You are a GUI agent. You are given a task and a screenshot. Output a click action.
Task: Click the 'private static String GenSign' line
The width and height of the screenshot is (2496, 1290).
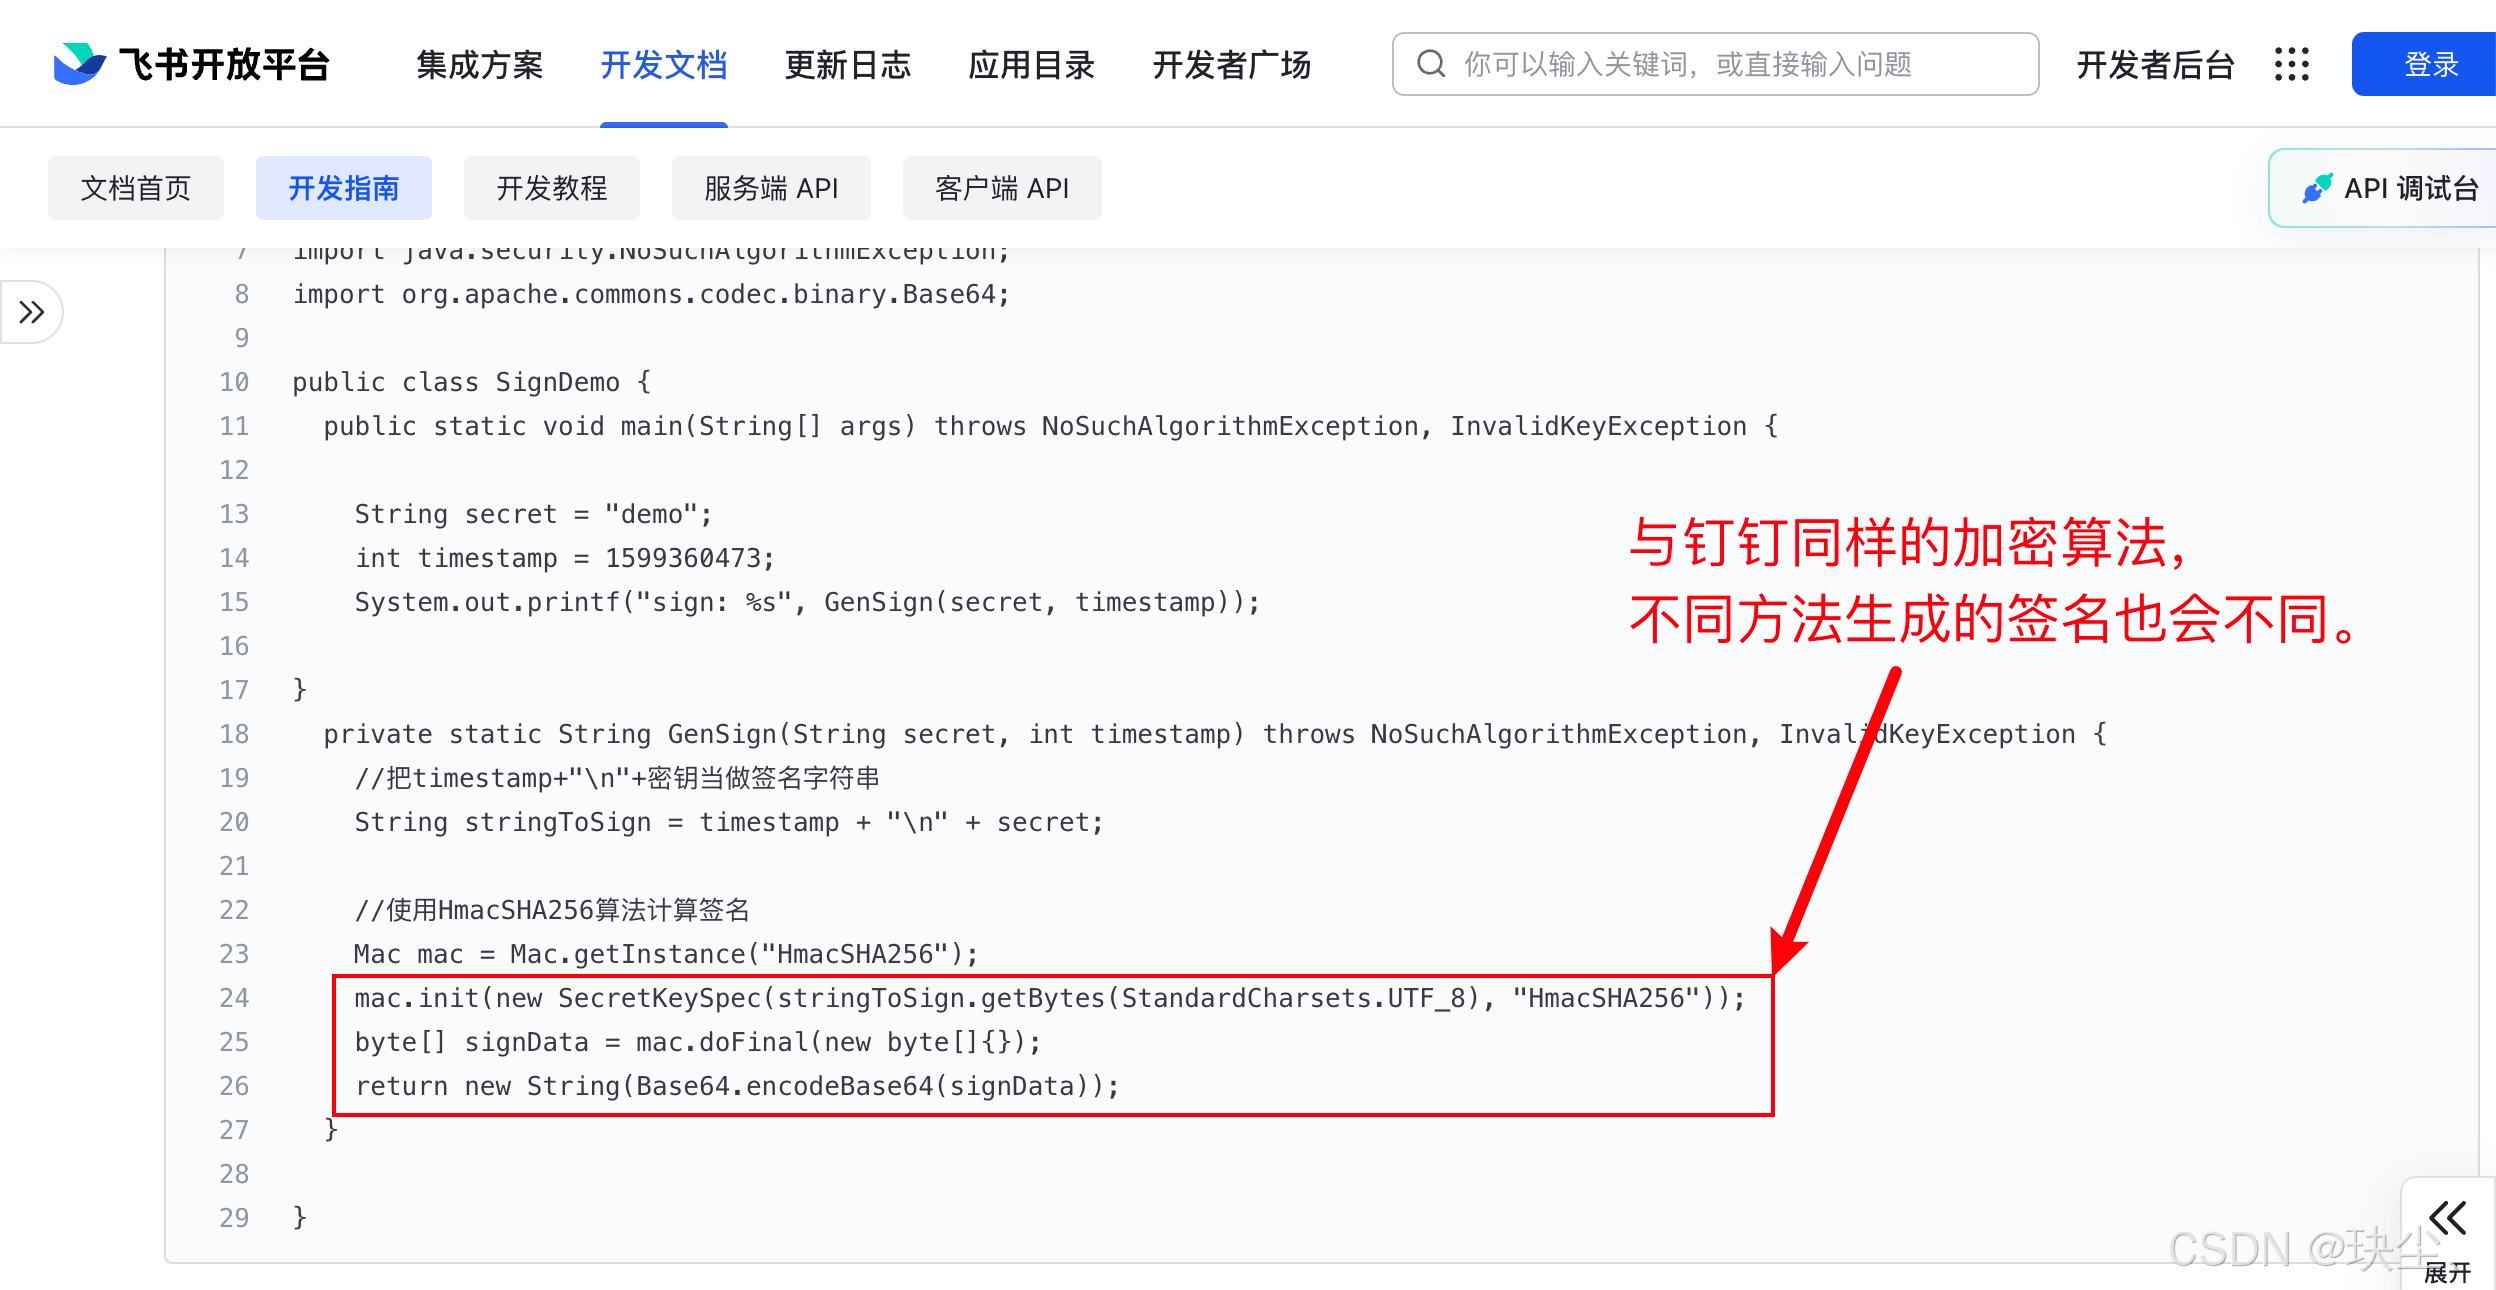click(1215, 734)
